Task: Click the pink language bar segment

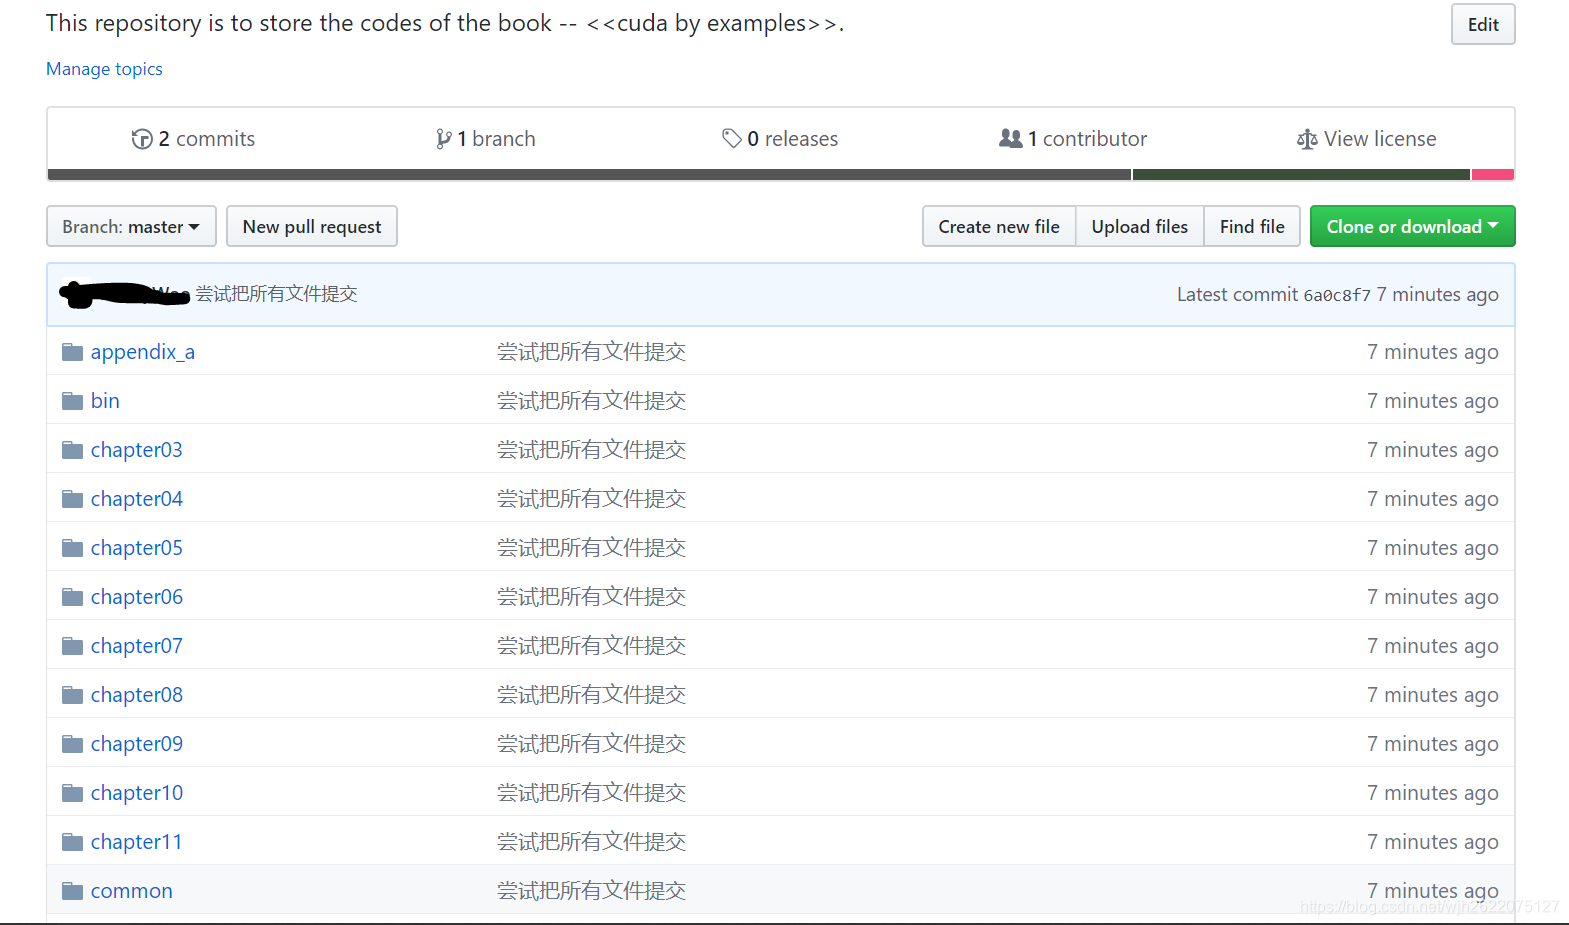Action: click(x=1493, y=174)
